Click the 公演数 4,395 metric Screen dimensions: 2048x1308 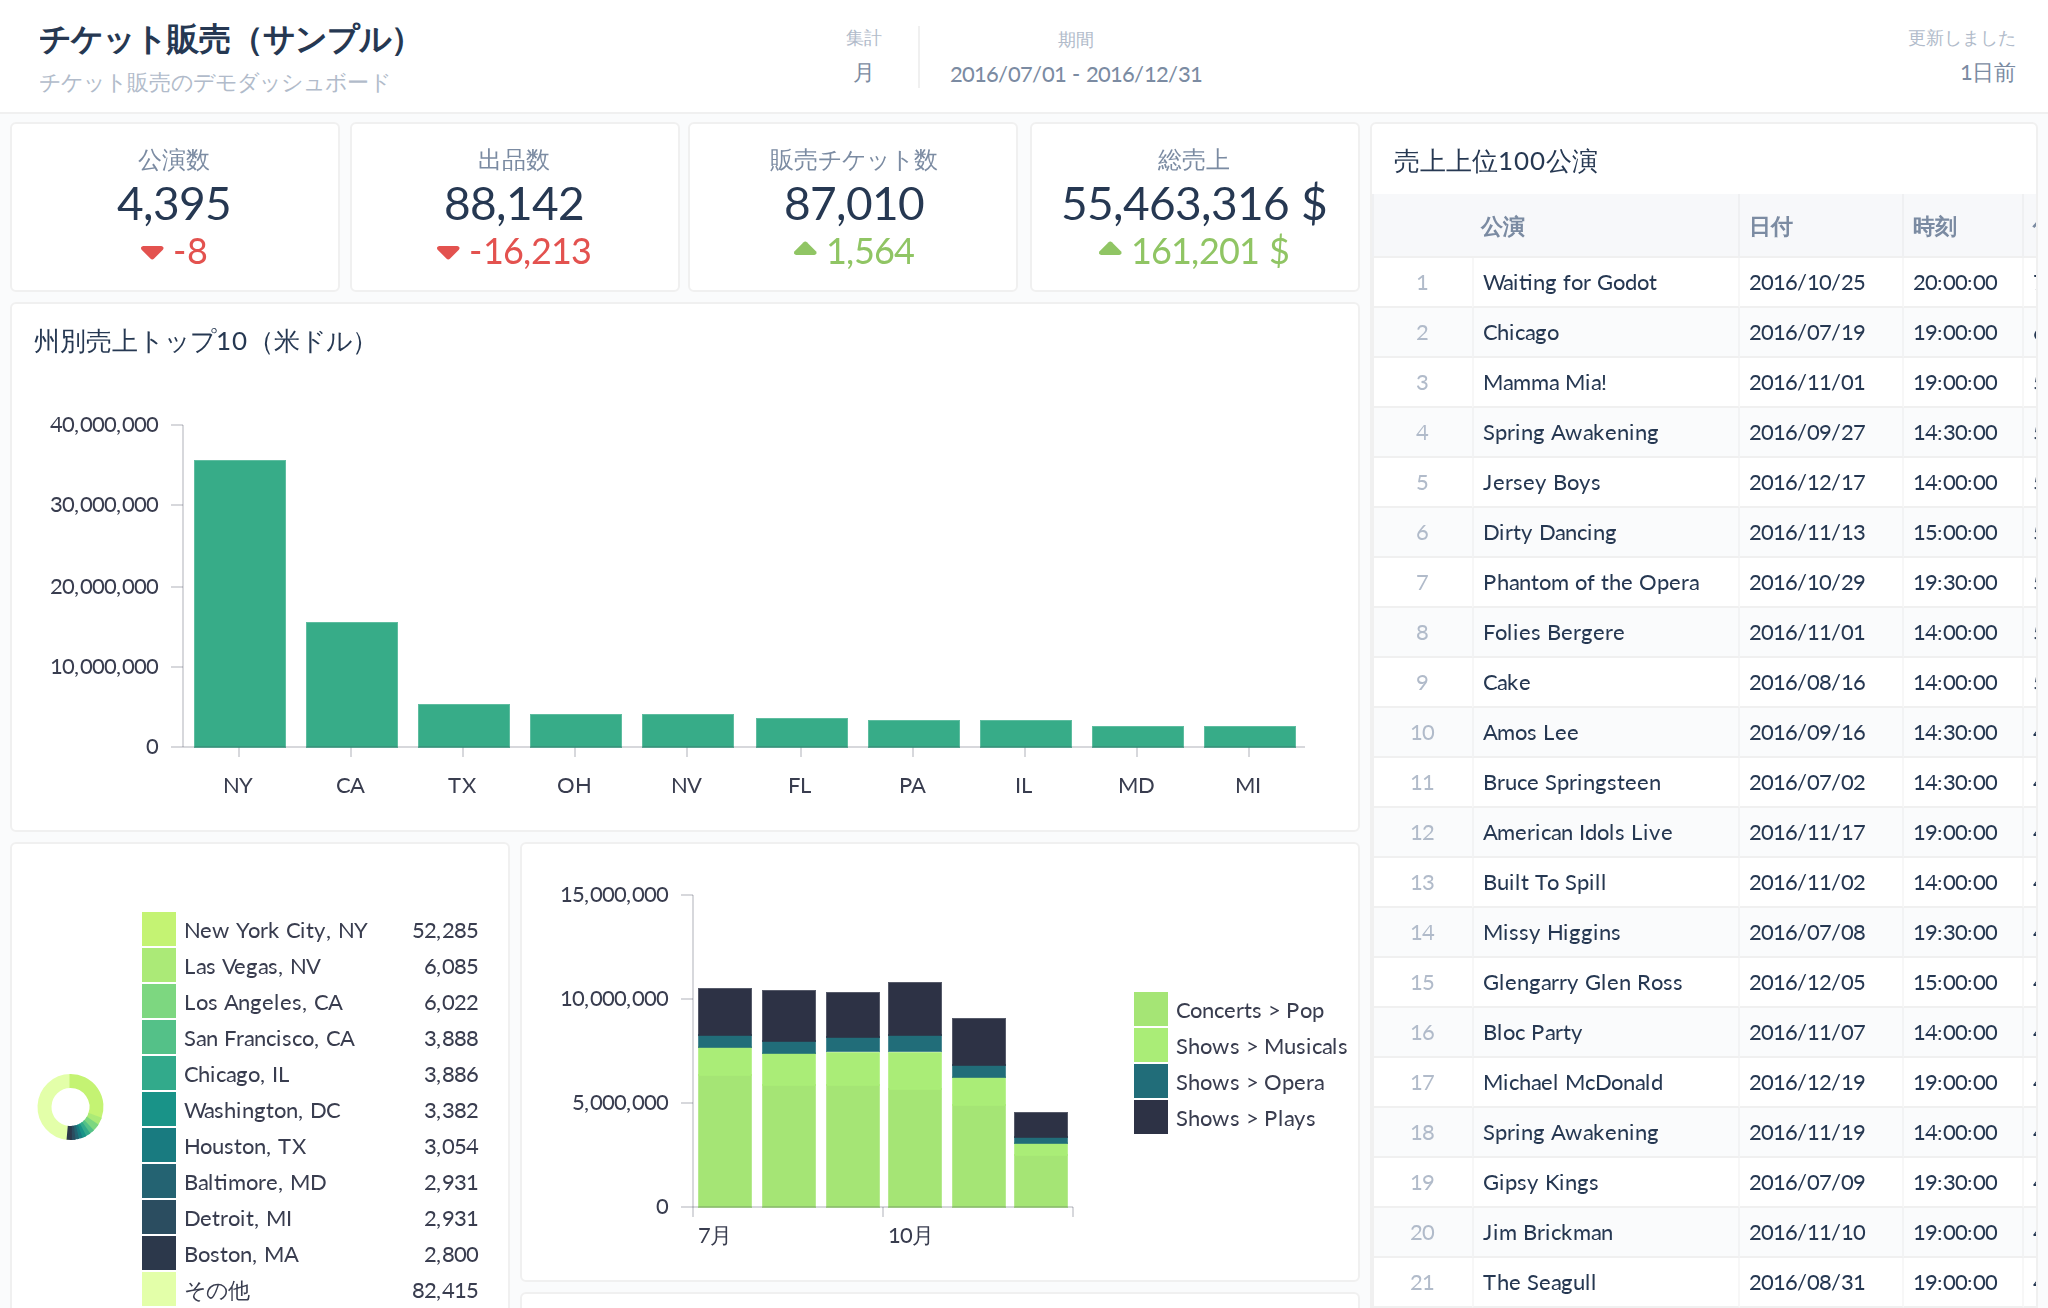click(174, 207)
